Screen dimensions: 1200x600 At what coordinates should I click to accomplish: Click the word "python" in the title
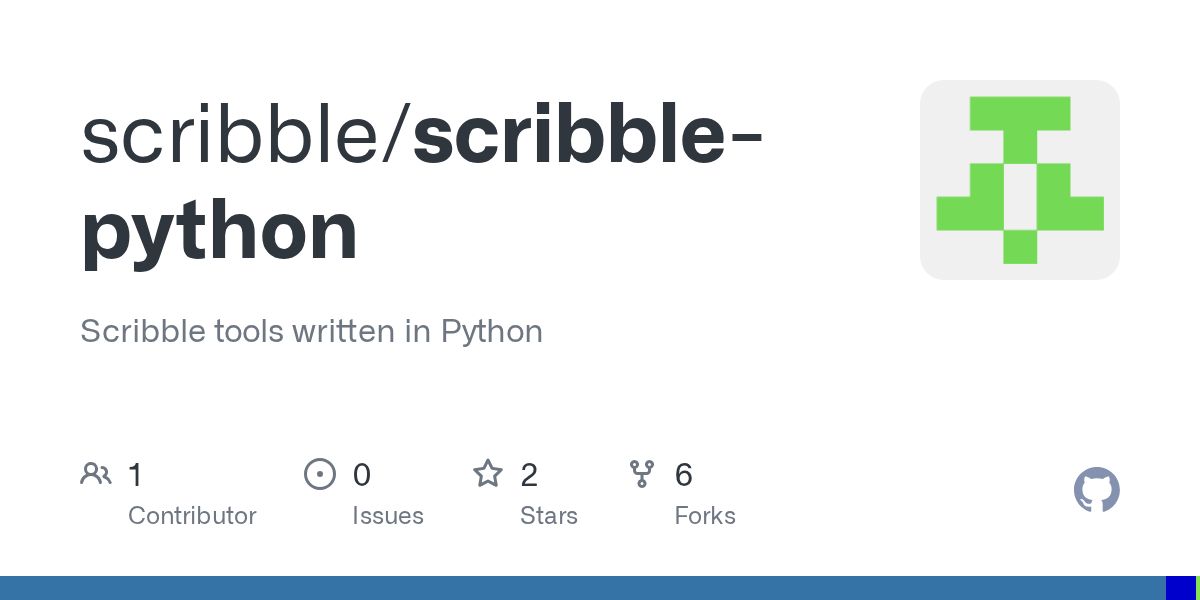pyautogui.click(x=220, y=232)
